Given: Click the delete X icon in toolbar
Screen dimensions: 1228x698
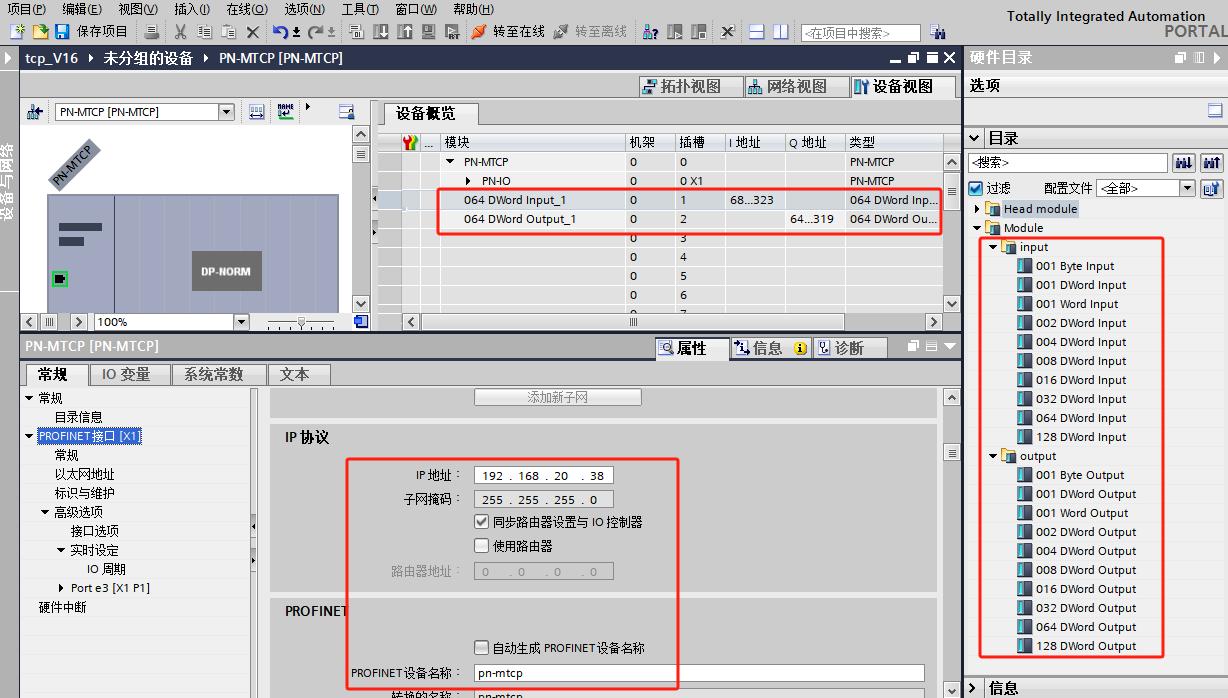Looking at the screenshot, I should point(253,32).
